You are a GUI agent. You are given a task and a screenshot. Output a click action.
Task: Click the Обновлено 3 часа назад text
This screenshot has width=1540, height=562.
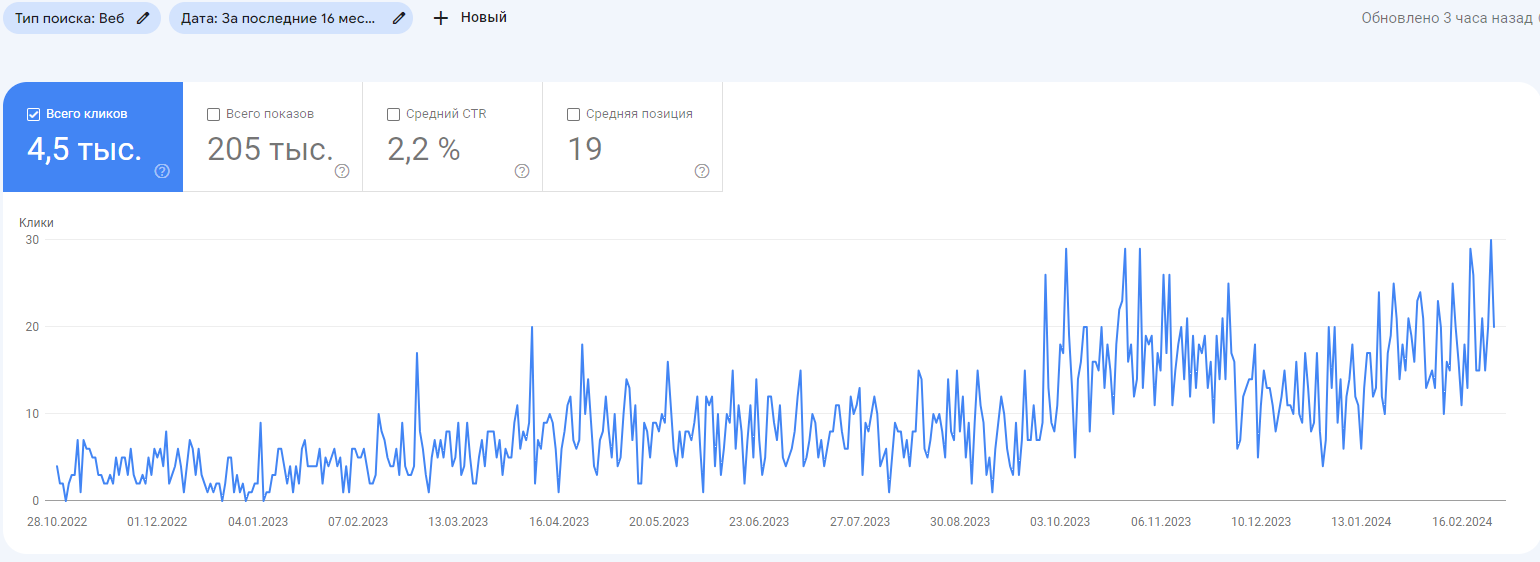(x=1447, y=18)
